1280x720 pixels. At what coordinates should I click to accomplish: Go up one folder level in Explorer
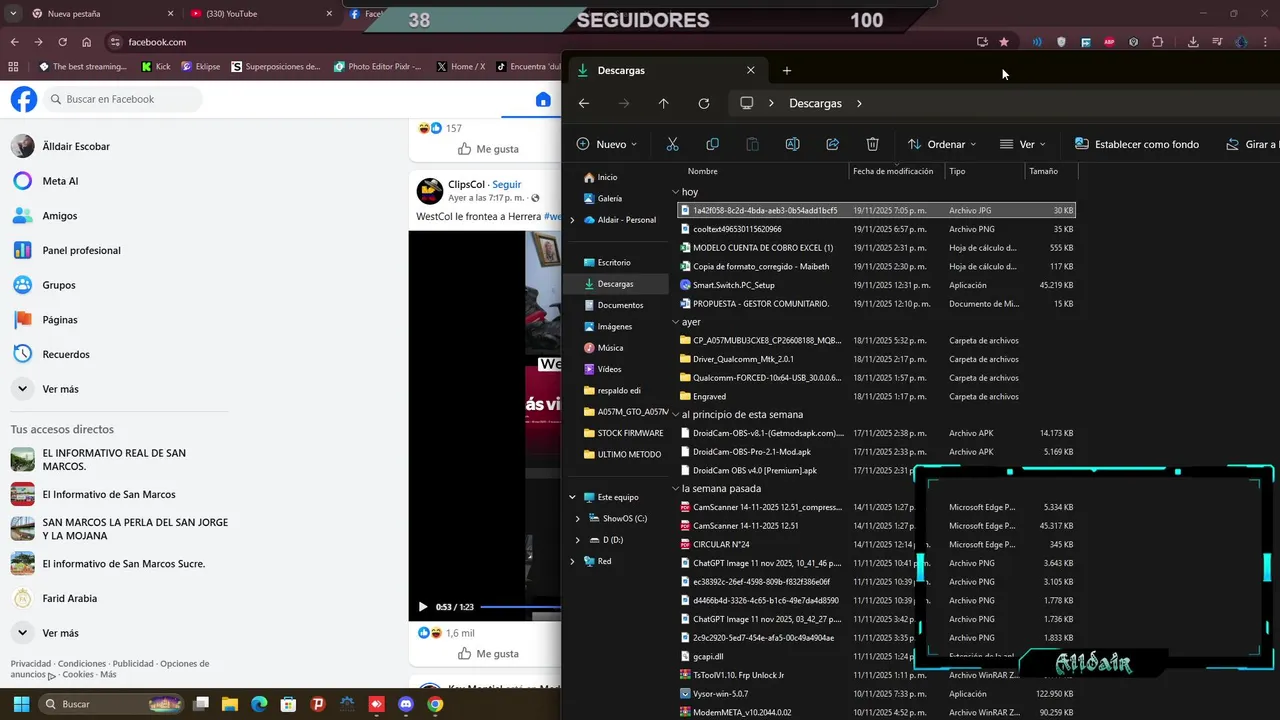tap(663, 103)
